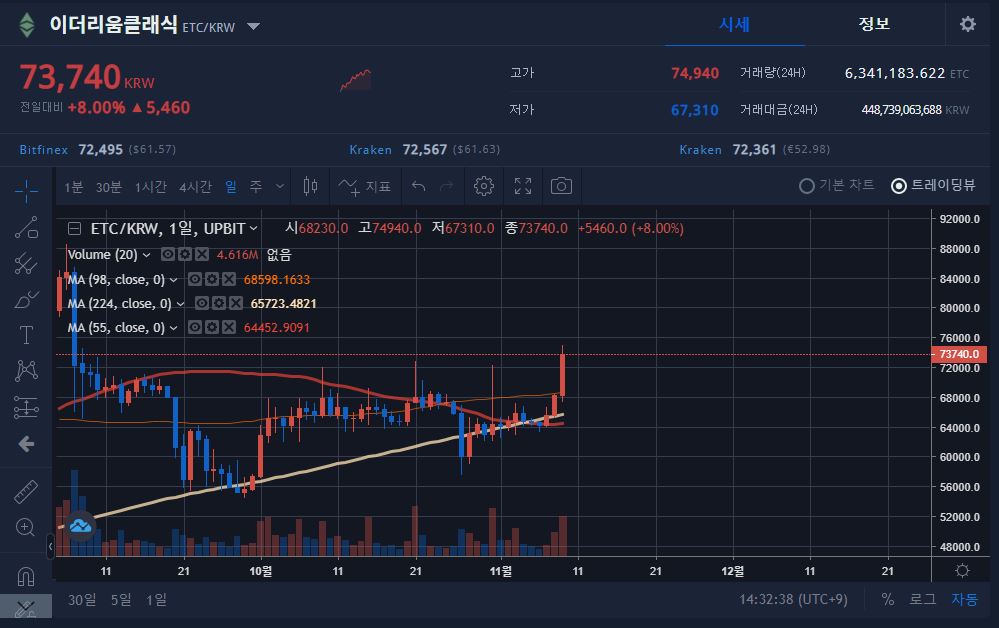
Task: Select the crosshair cursor tool
Action: (26, 190)
